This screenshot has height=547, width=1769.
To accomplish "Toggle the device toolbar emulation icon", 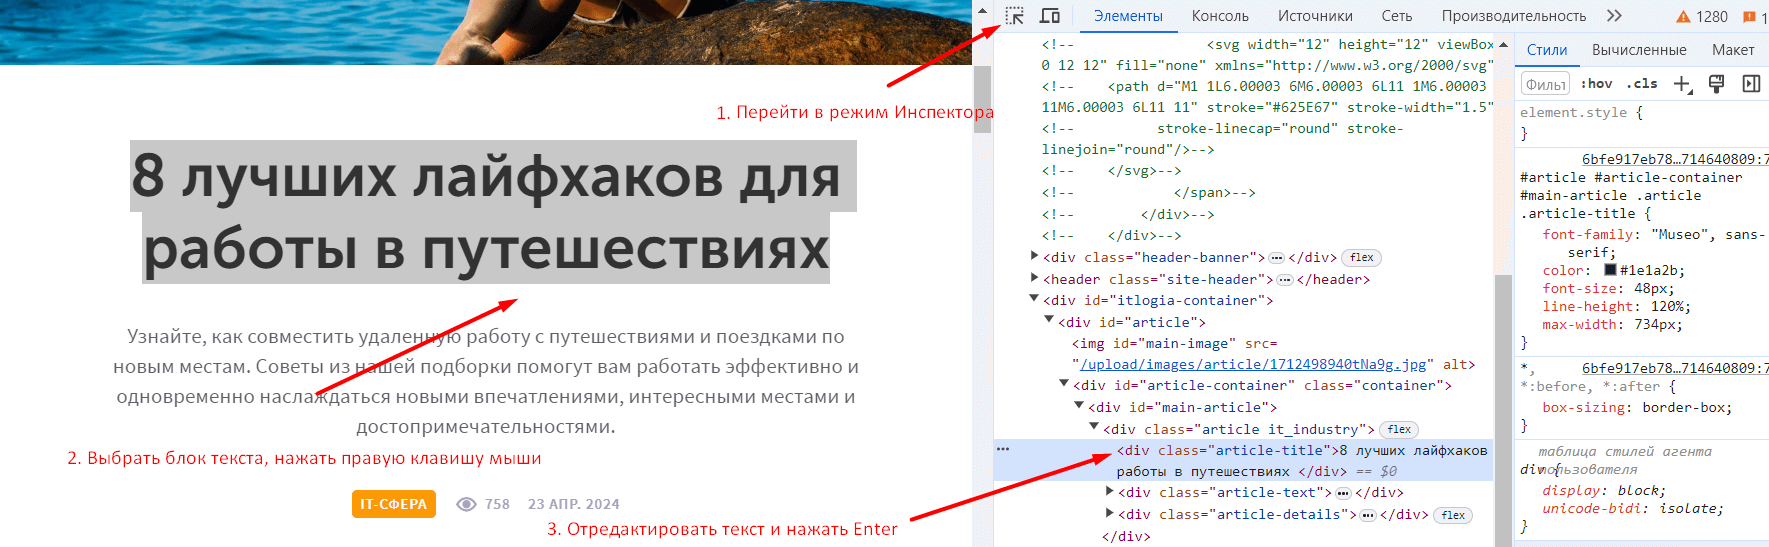I will (x=1049, y=16).
